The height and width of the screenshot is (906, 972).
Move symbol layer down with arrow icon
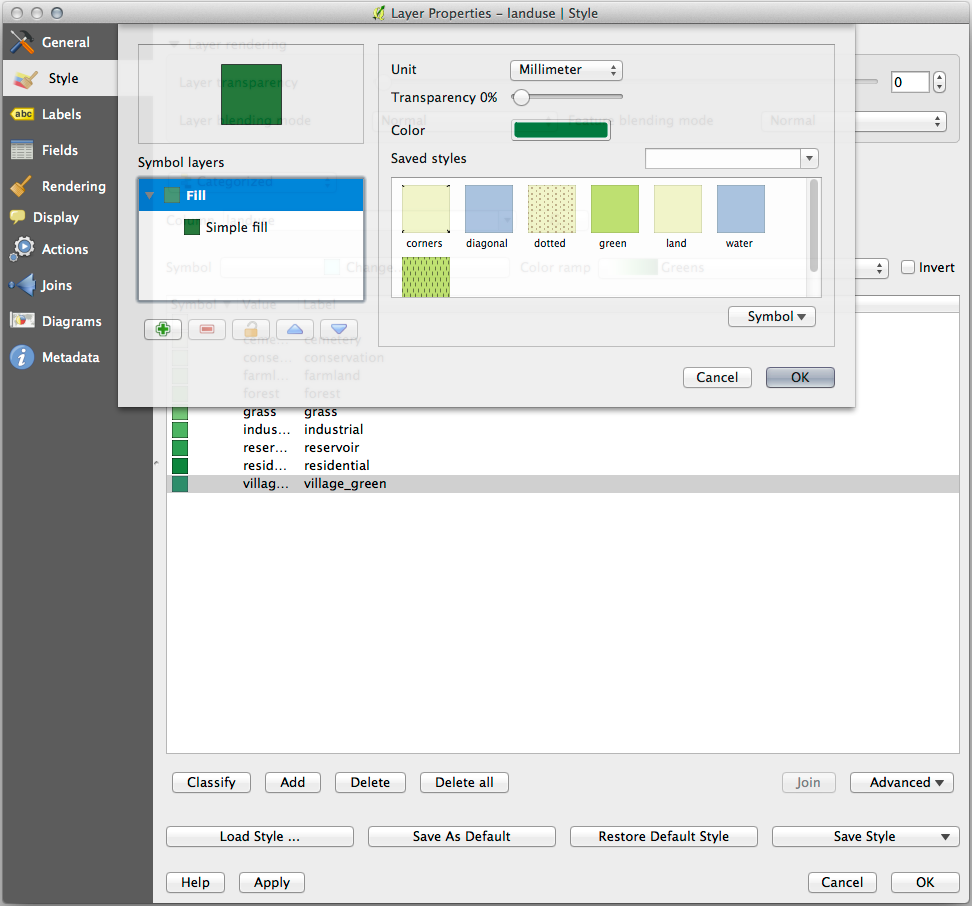(x=339, y=329)
